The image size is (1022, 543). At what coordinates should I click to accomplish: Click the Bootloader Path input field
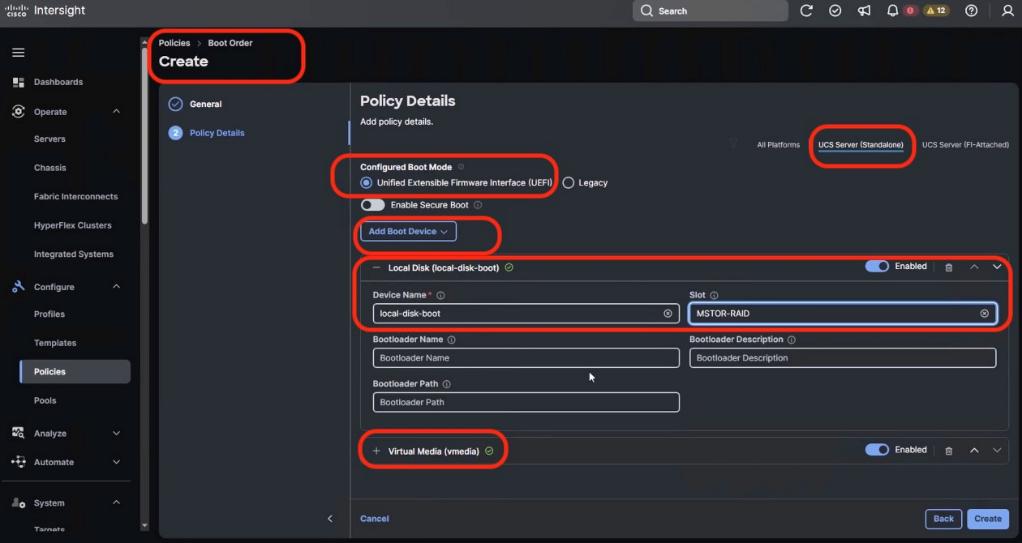(x=526, y=402)
